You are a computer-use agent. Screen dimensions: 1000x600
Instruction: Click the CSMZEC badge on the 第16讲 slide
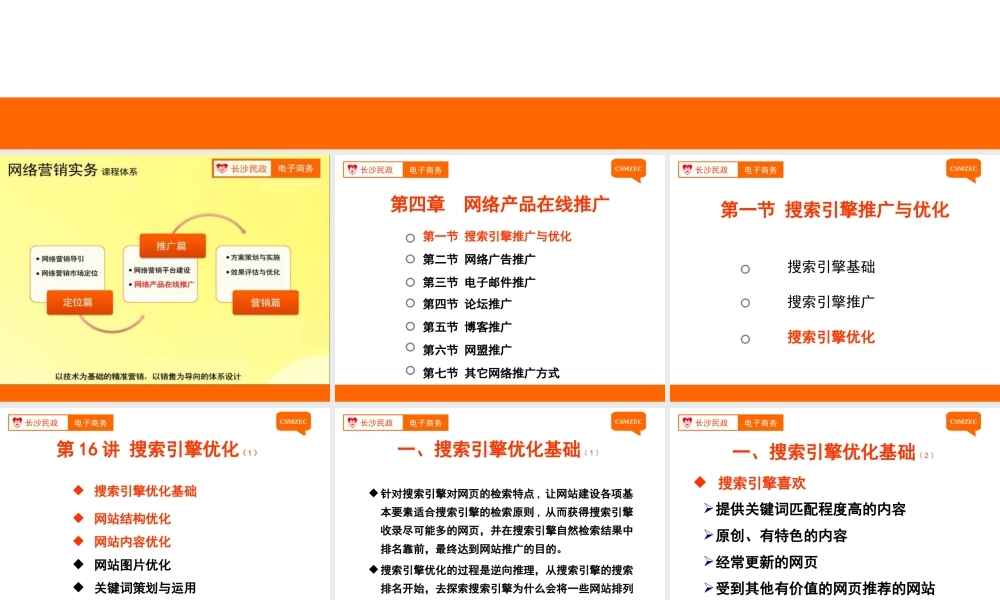(293, 422)
